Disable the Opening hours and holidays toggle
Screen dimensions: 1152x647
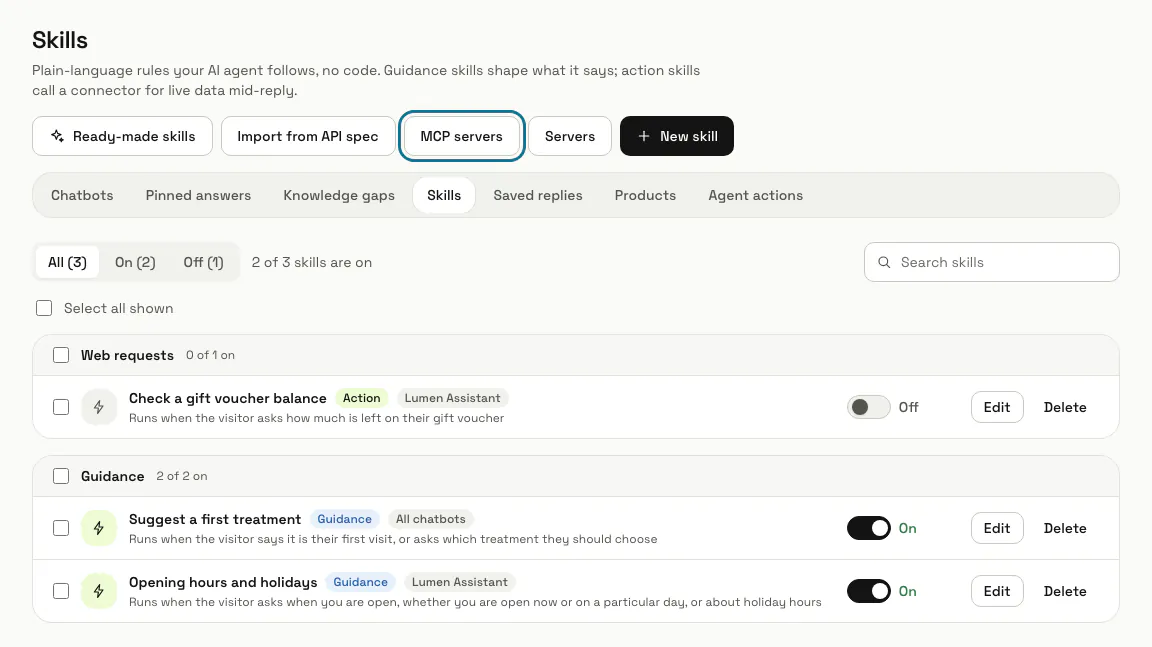click(868, 591)
